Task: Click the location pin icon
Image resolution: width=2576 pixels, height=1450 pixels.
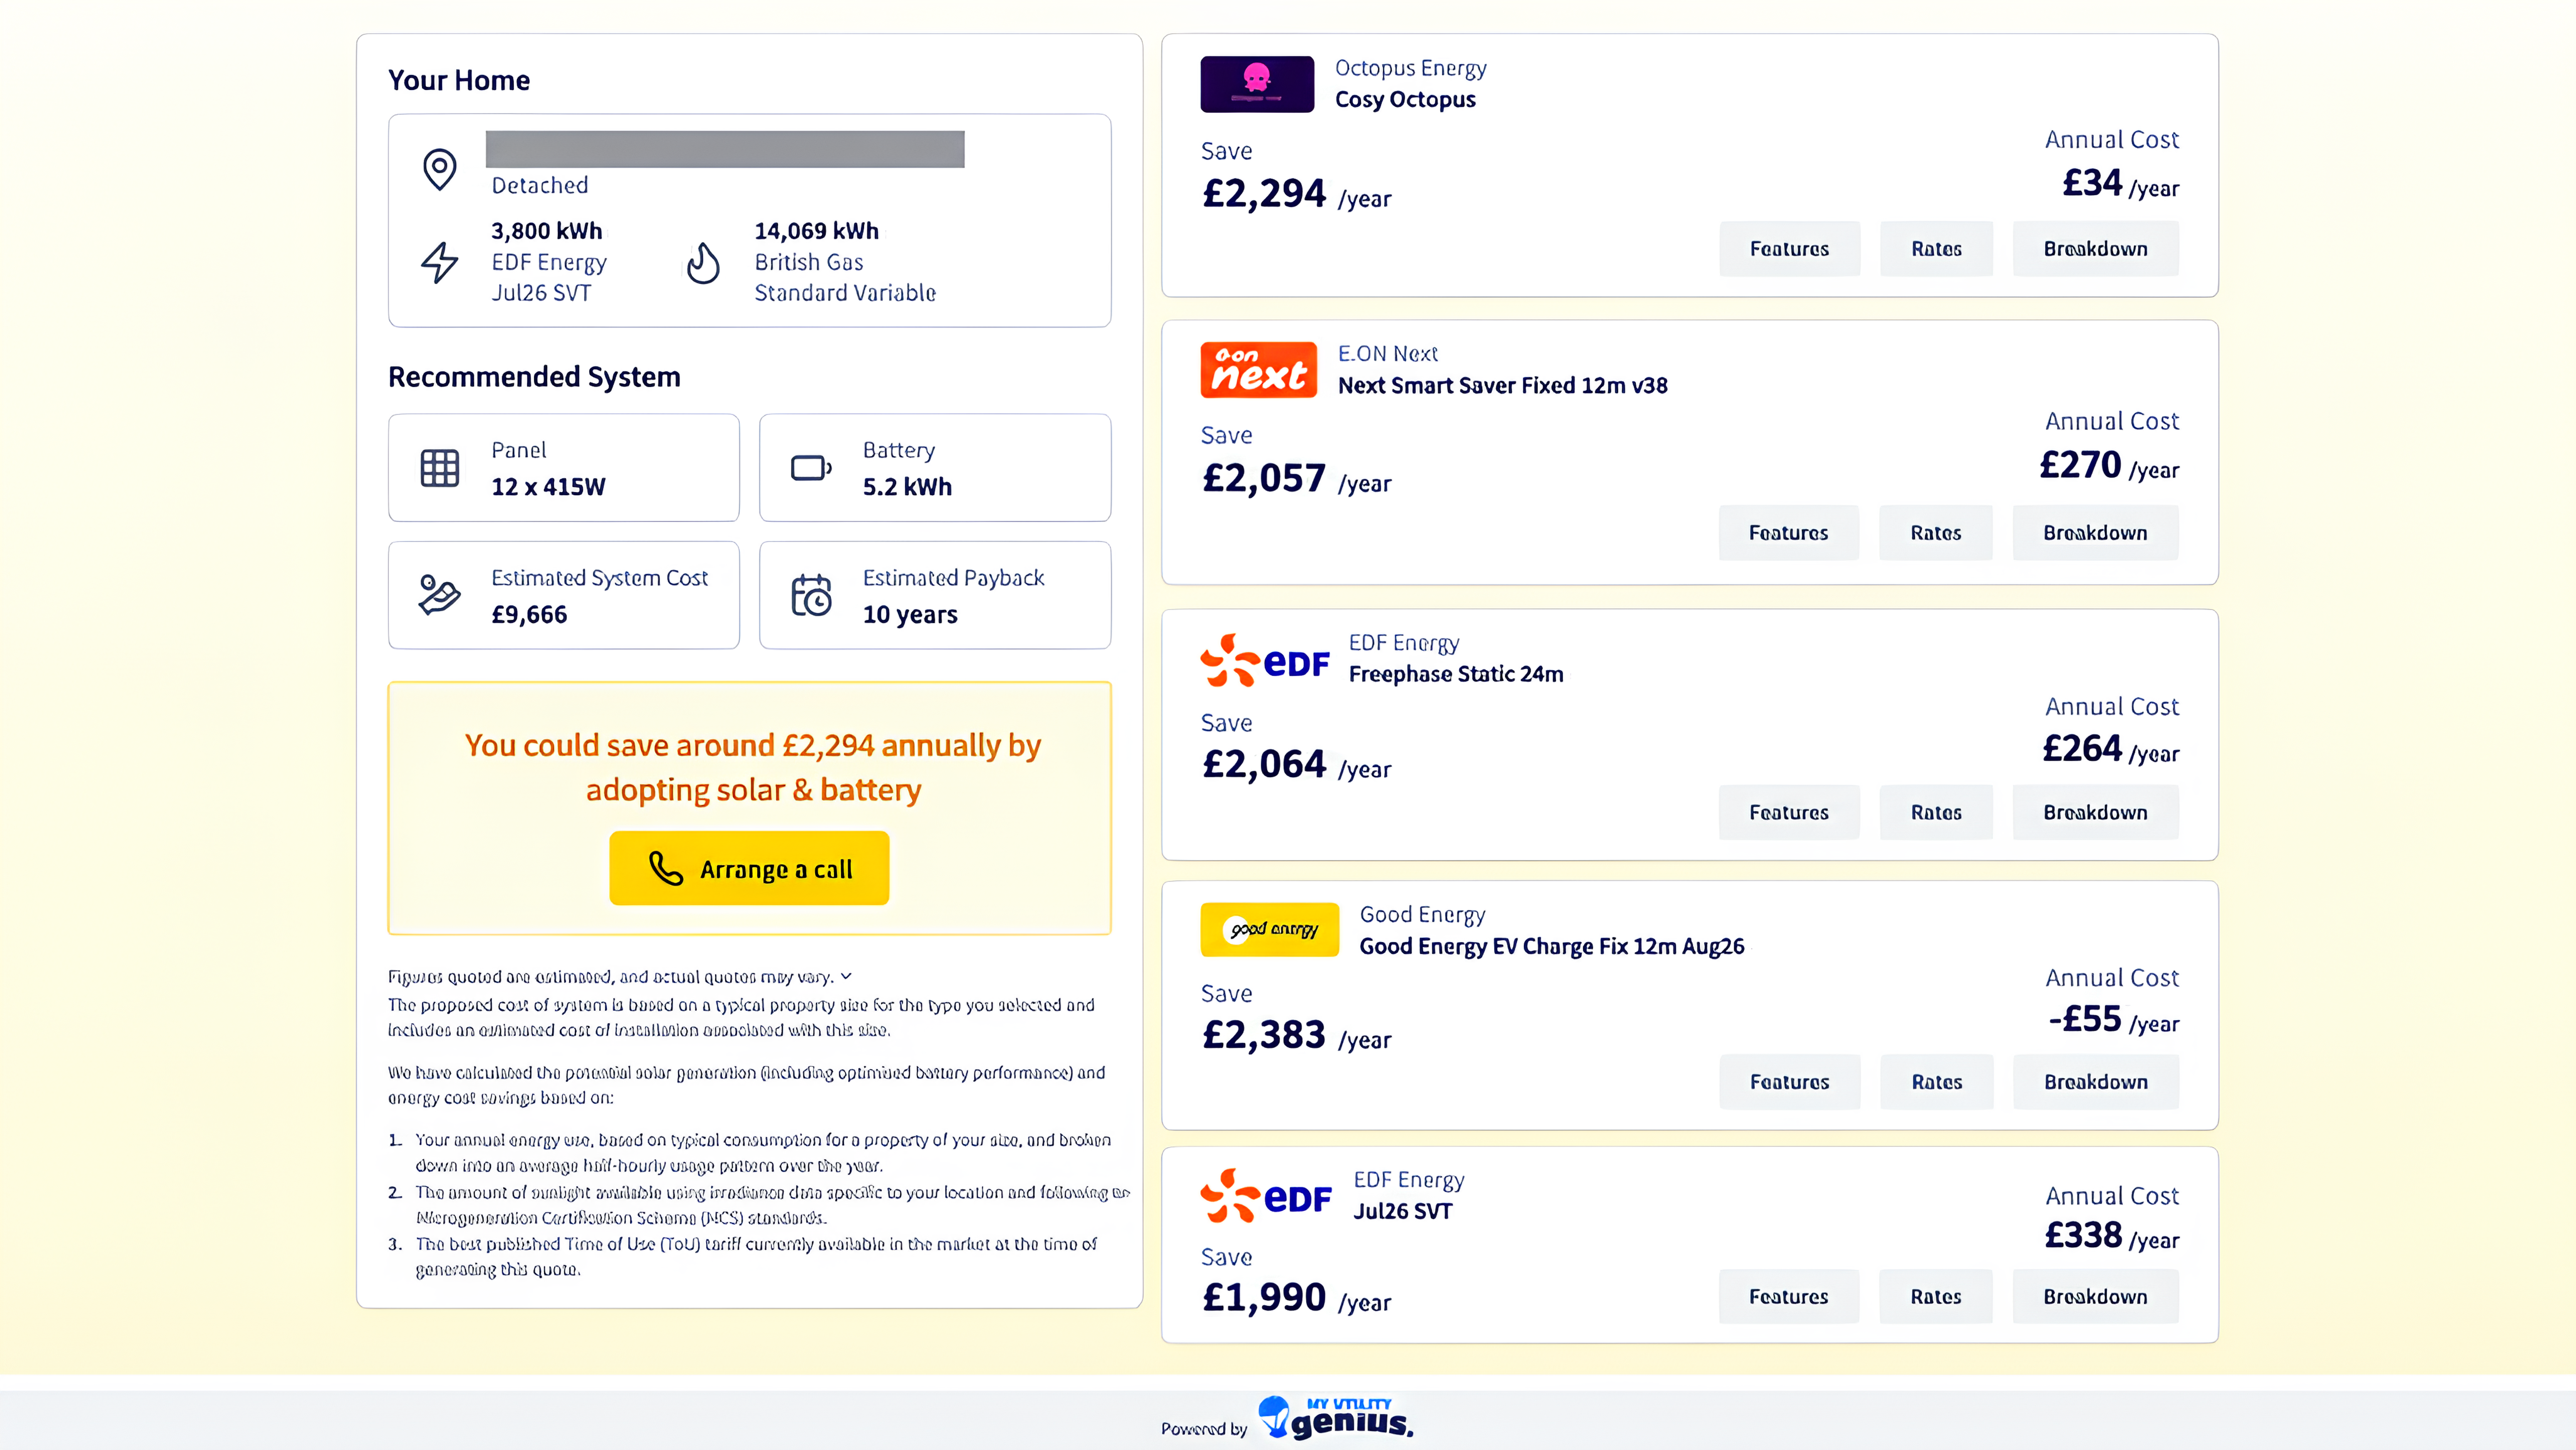Action: [x=440, y=169]
